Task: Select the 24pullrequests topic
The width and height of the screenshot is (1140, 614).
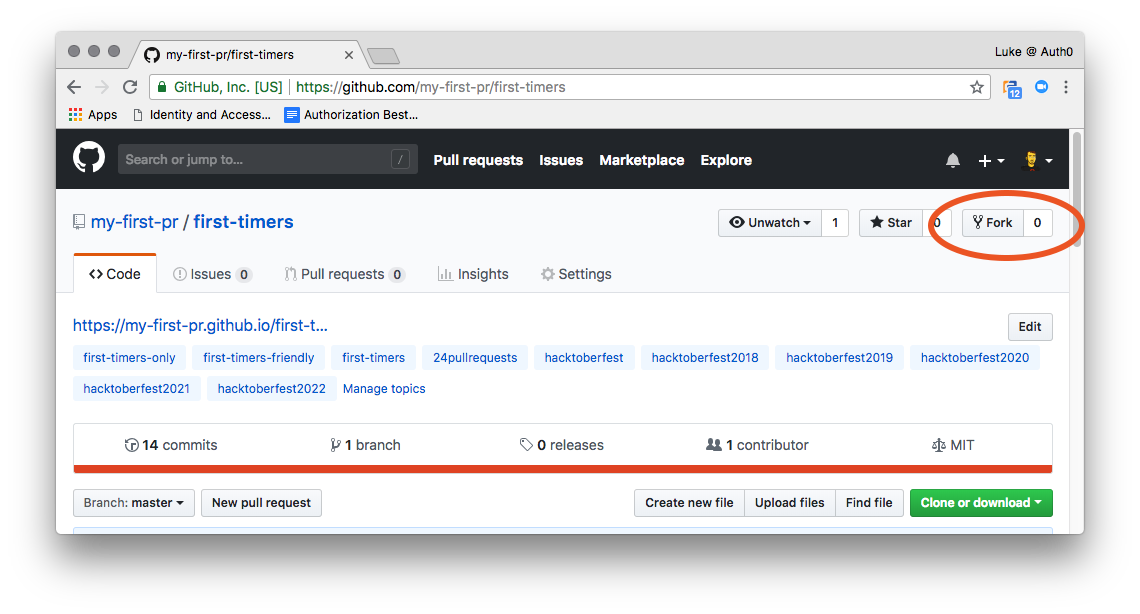Action: click(x=475, y=358)
